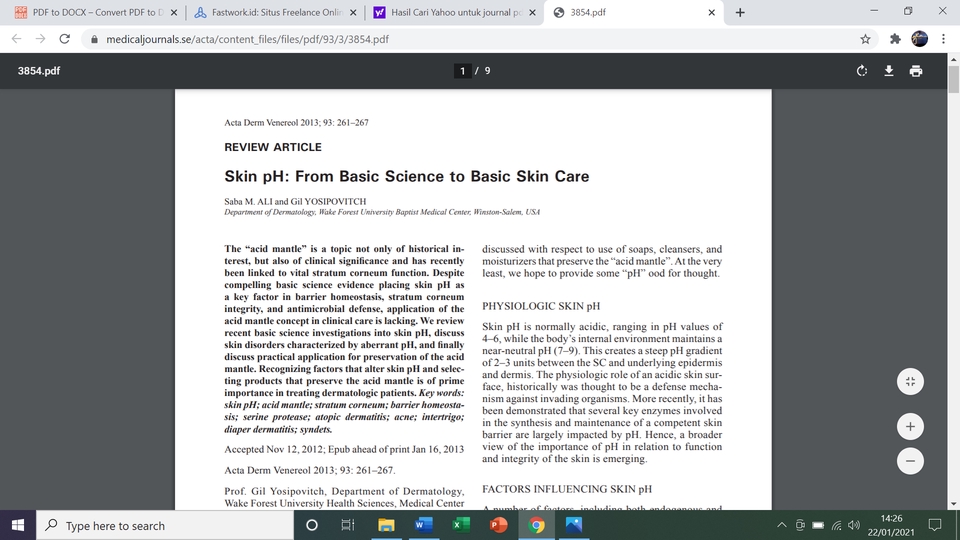The width and height of the screenshot is (960, 540).
Task: Close the Fastwork.id tab
Action: pyautogui.click(x=353, y=12)
